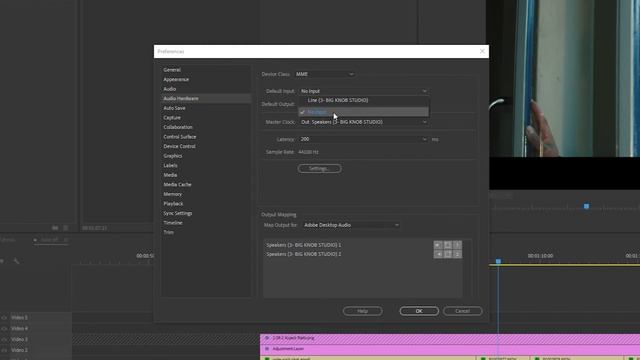
Task: Cancel the Preferences dialog
Action: pos(462,311)
